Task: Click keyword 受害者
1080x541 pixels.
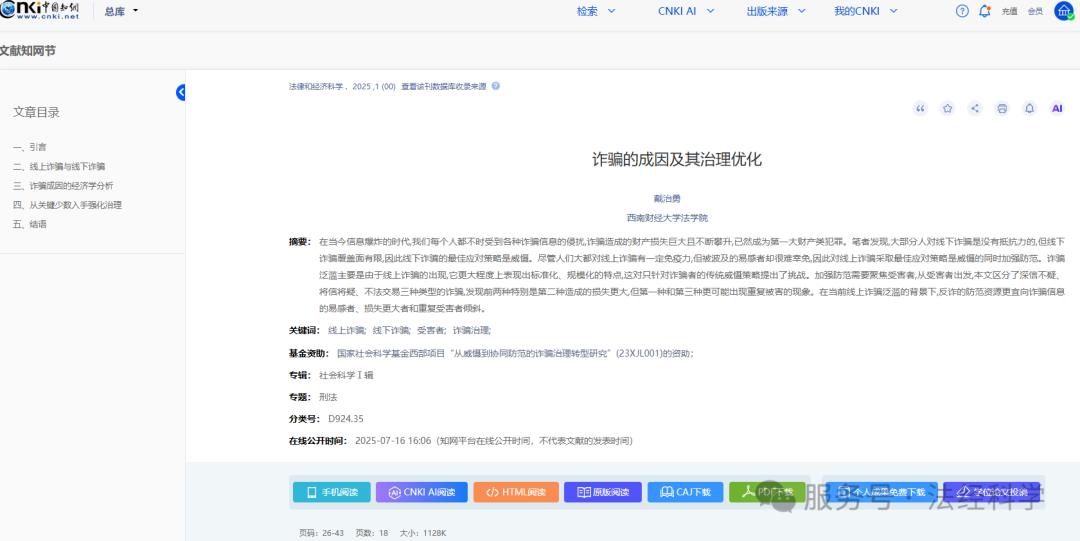Action: point(431,330)
